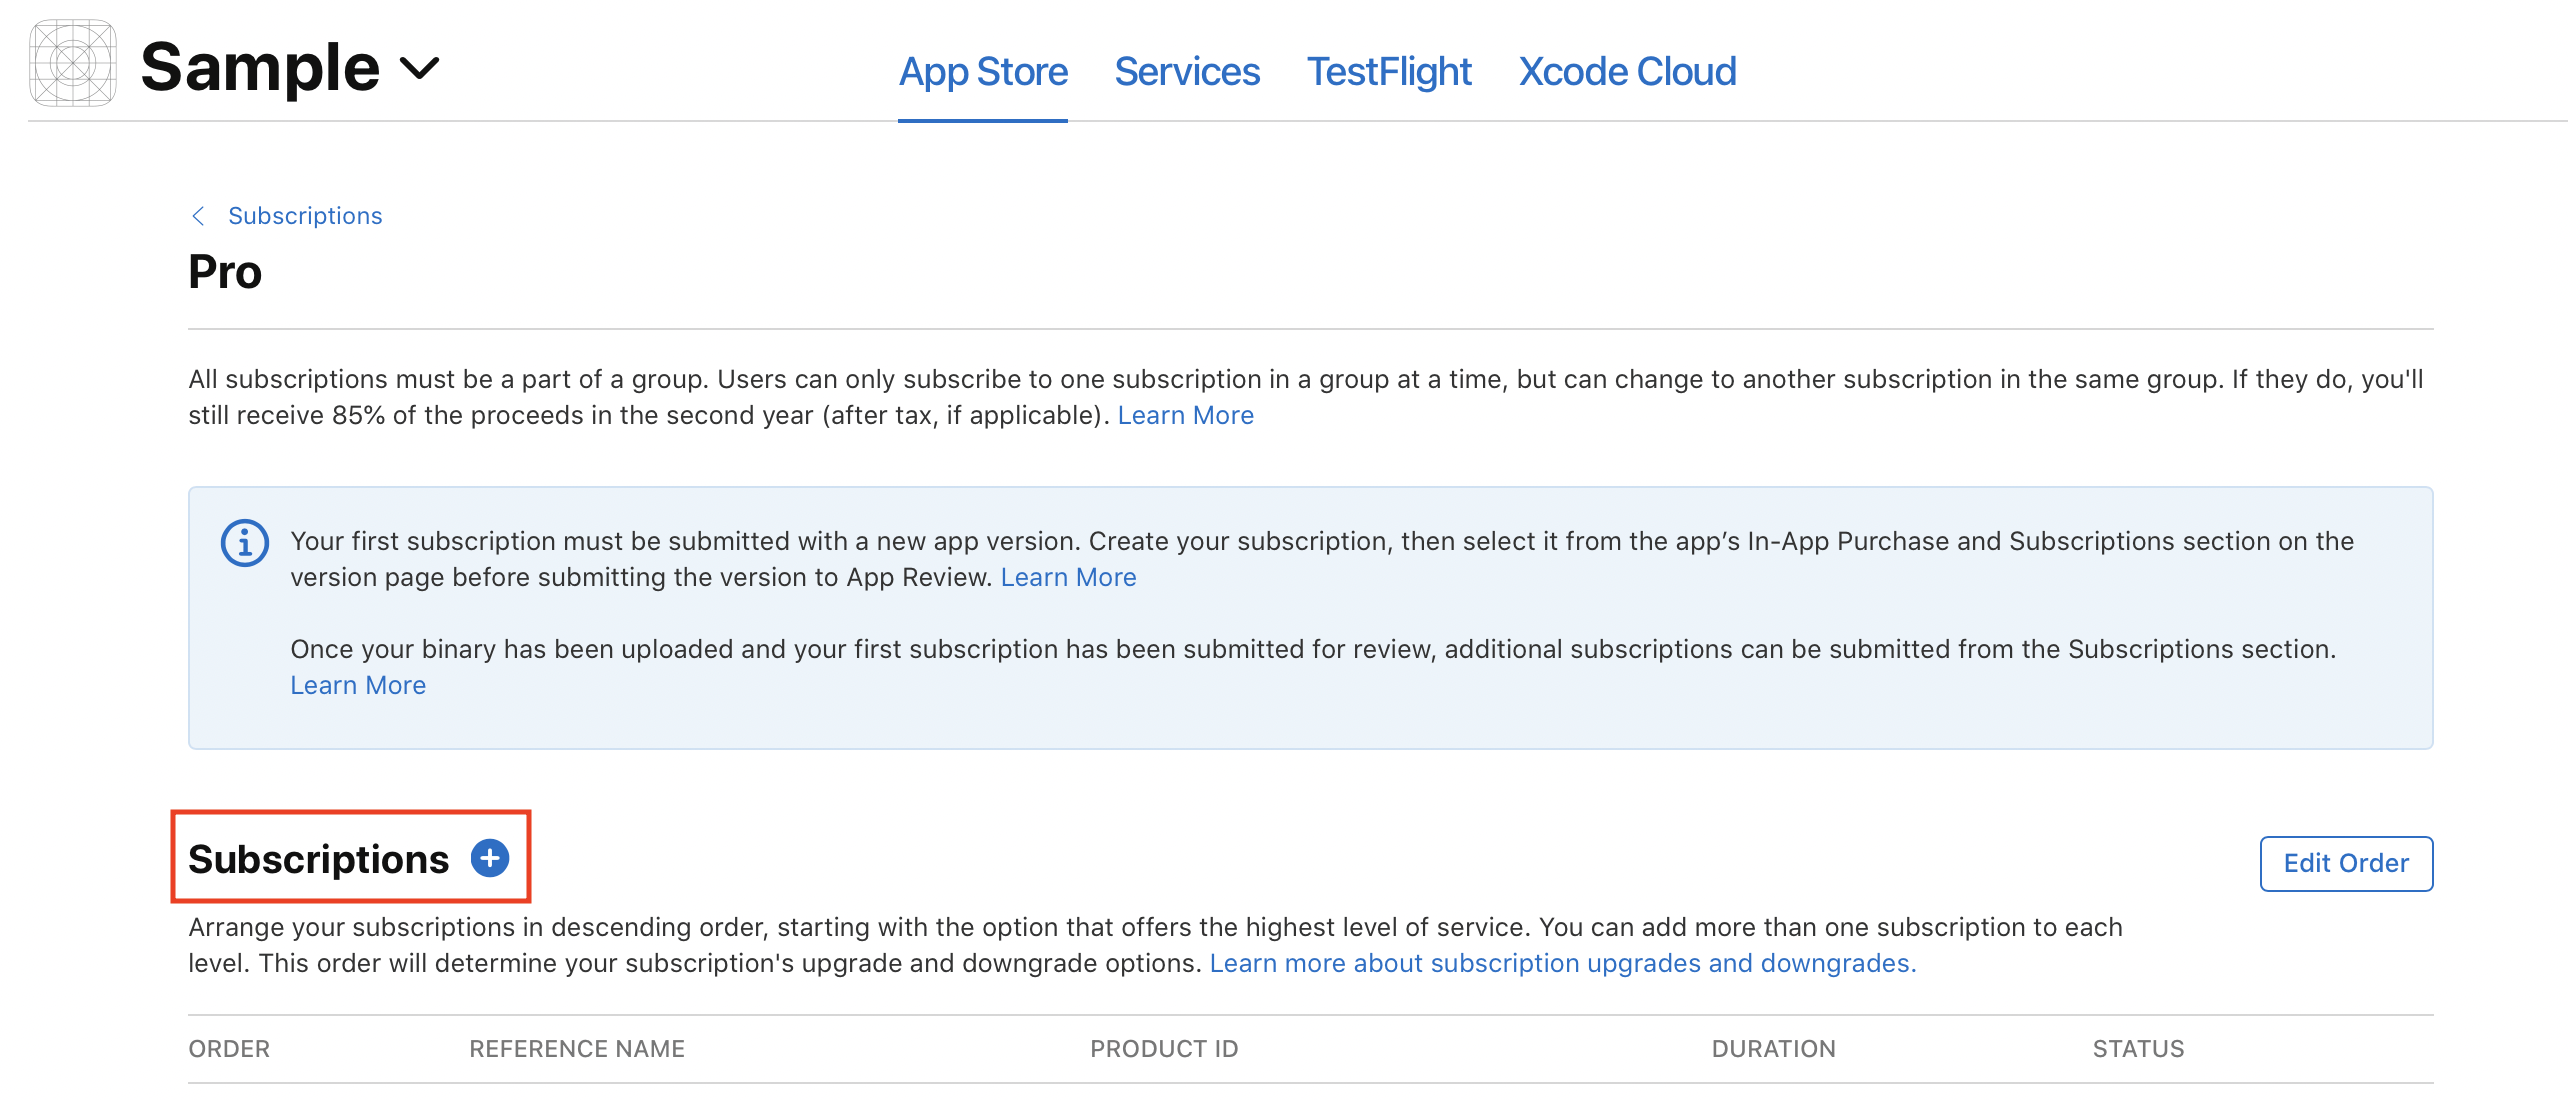The width and height of the screenshot is (2568, 1100).
Task: Click the blue plus to add a subscription
Action: click(x=490, y=857)
